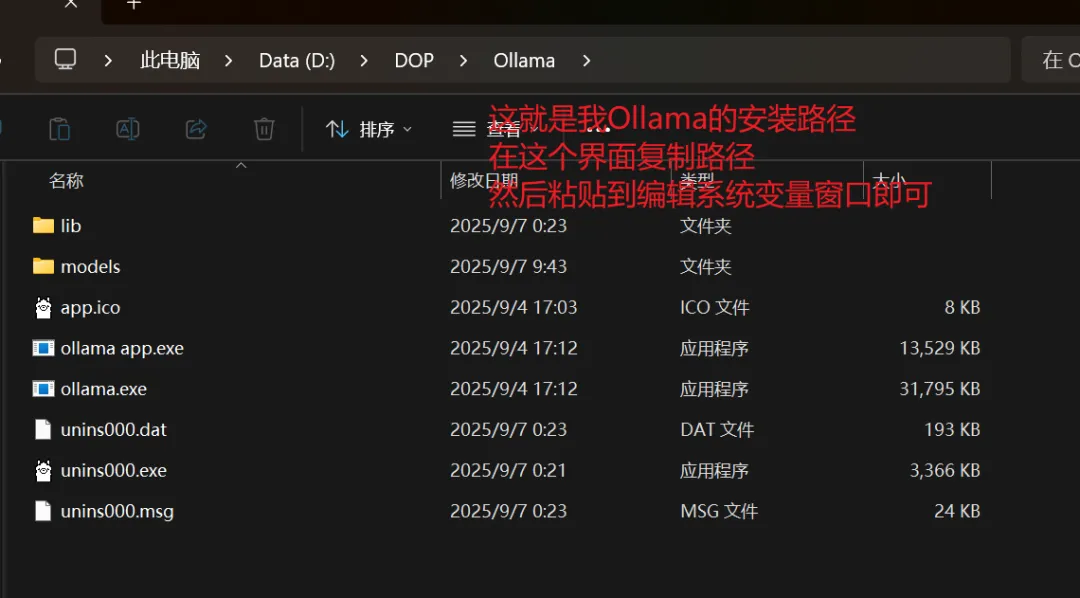The width and height of the screenshot is (1080, 598).
Task: Click the date 2025/9/4 17:03
Action: tap(513, 307)
